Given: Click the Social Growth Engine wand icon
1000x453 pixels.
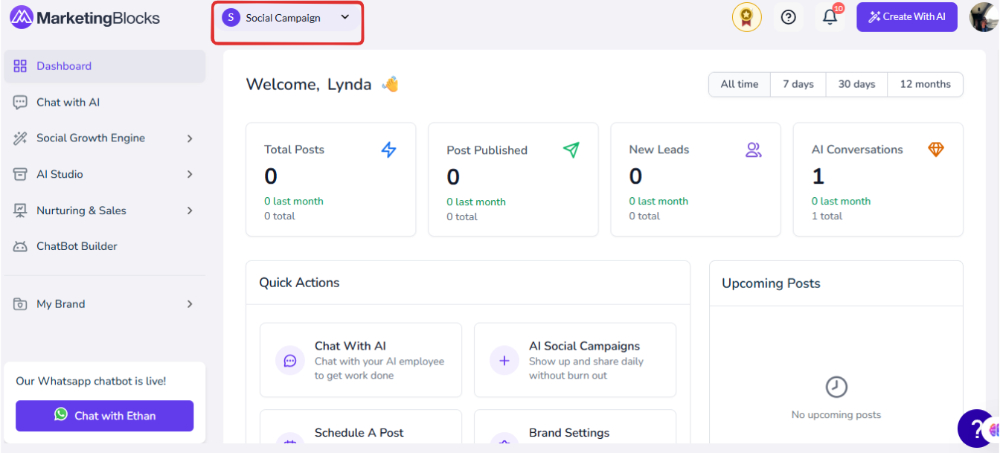Looking at the screenshot, I should pos(20,138).
